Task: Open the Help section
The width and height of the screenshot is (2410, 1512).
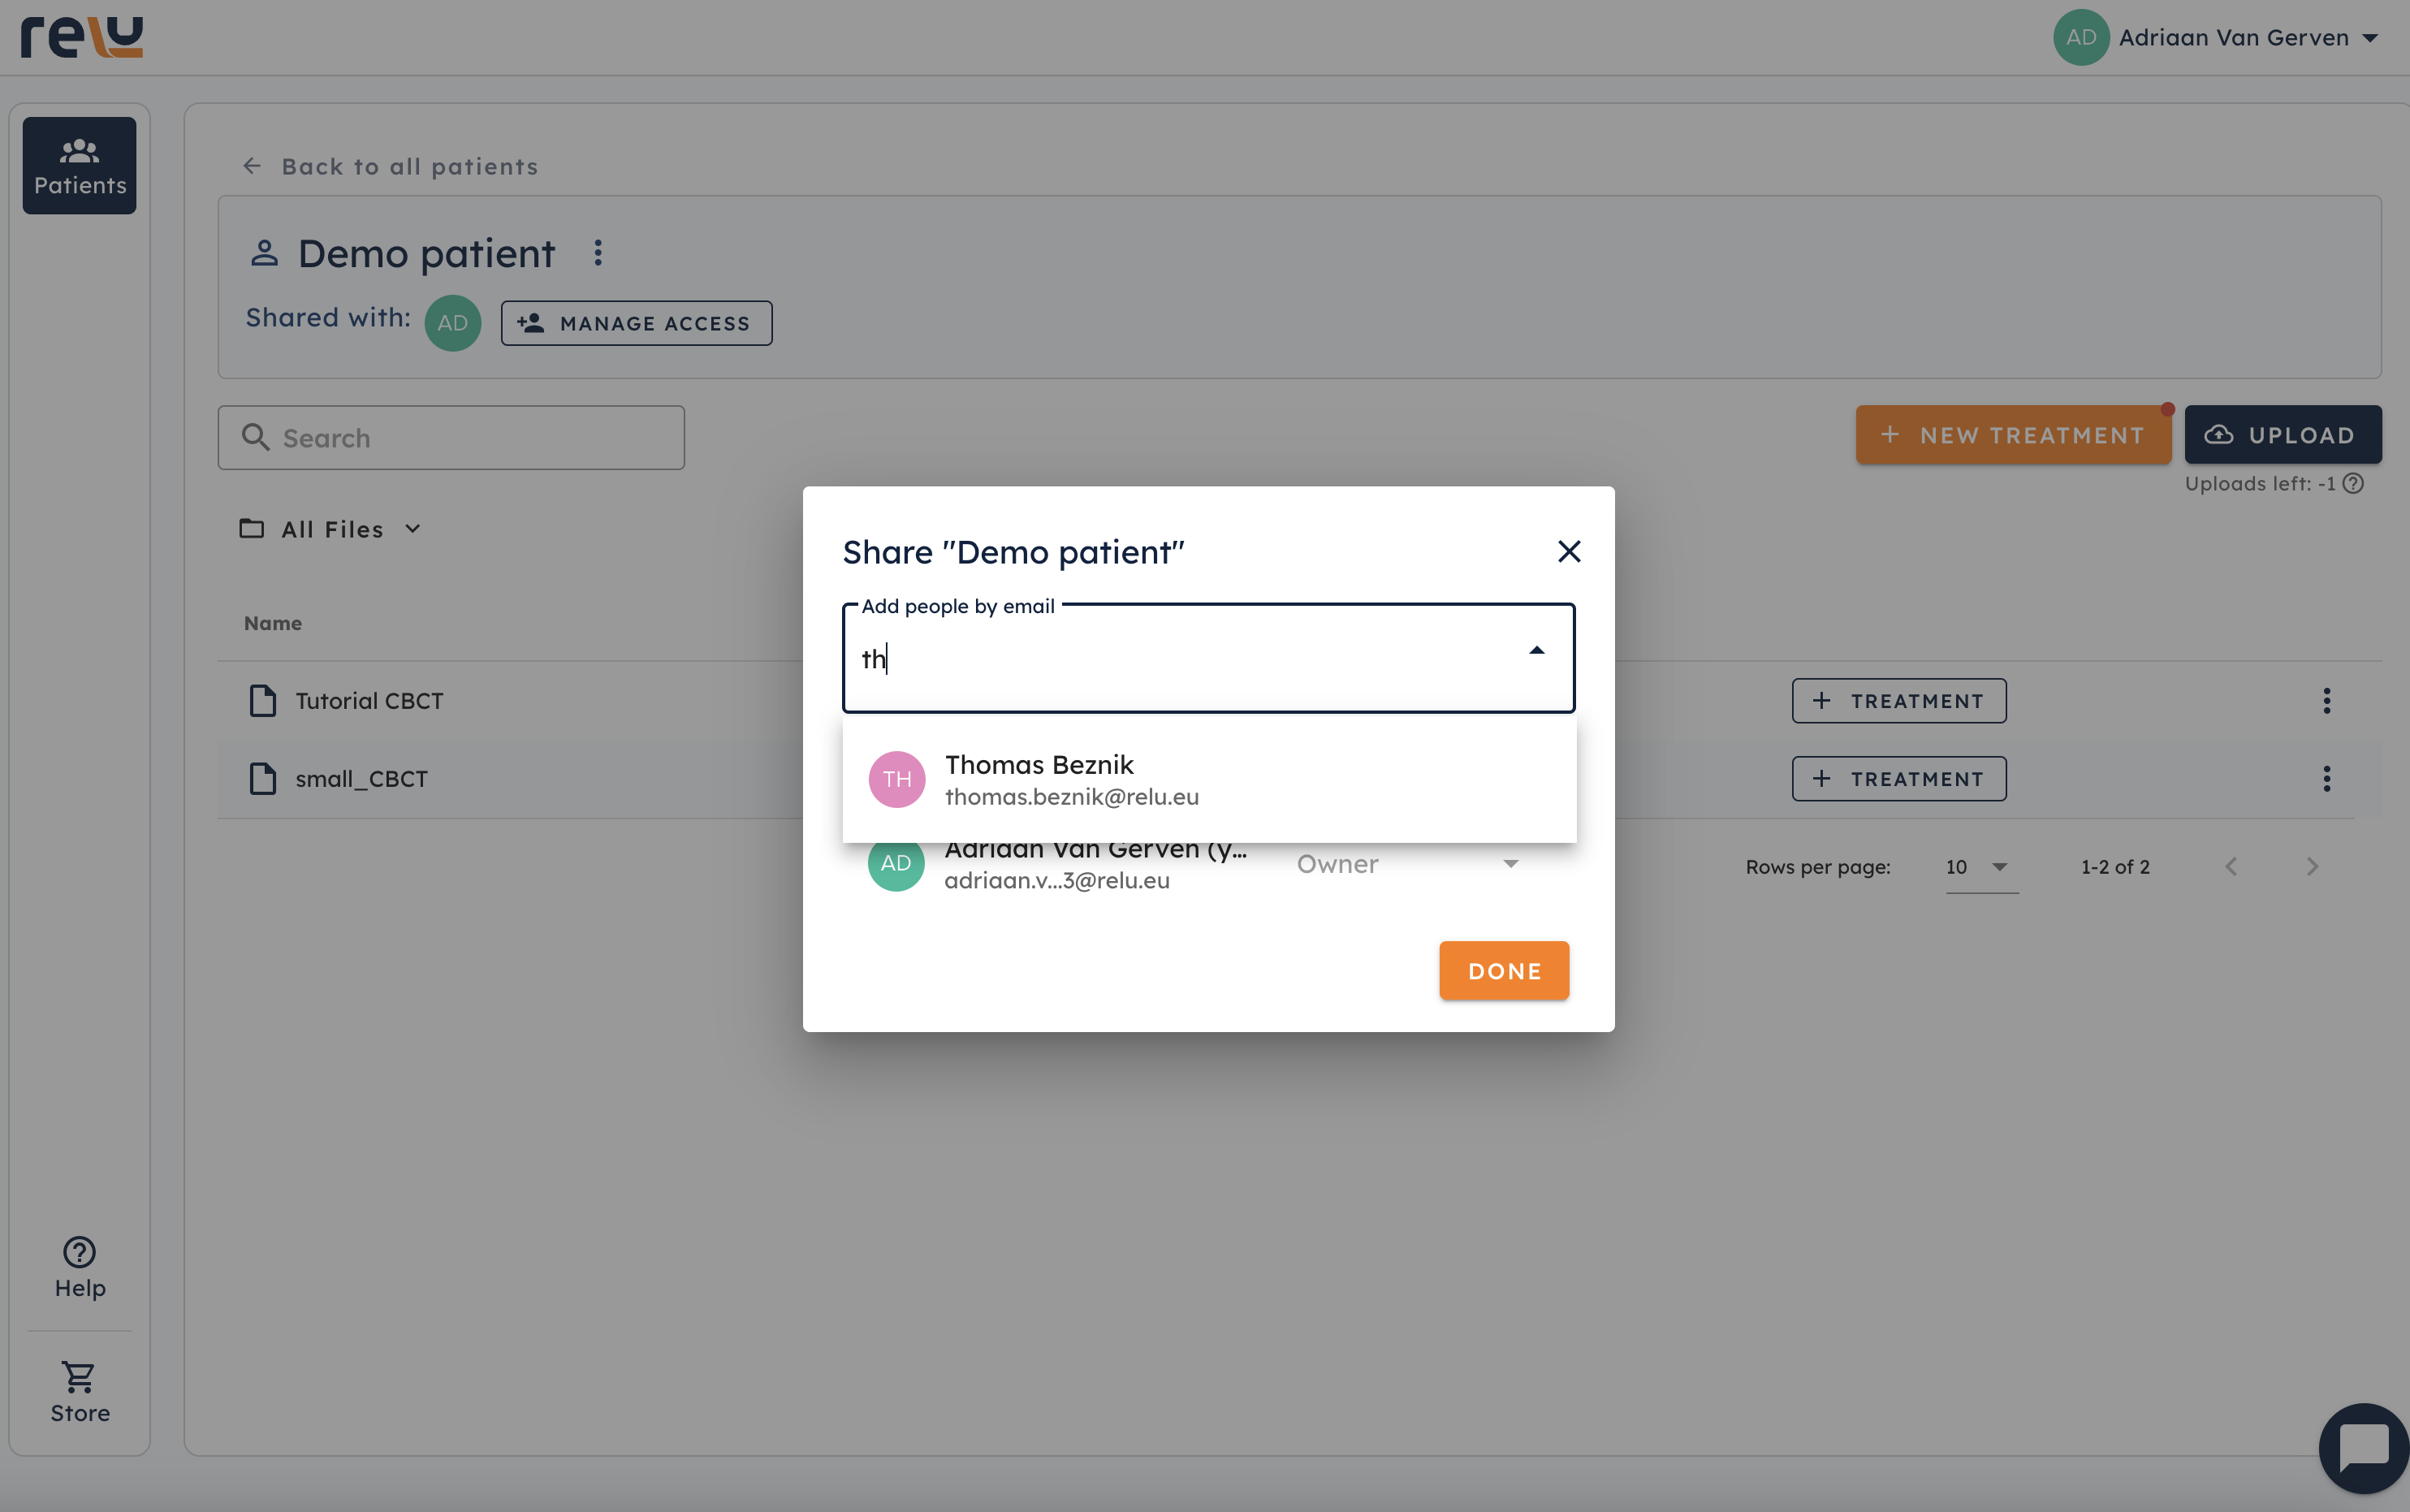Action: [80, 1267]
